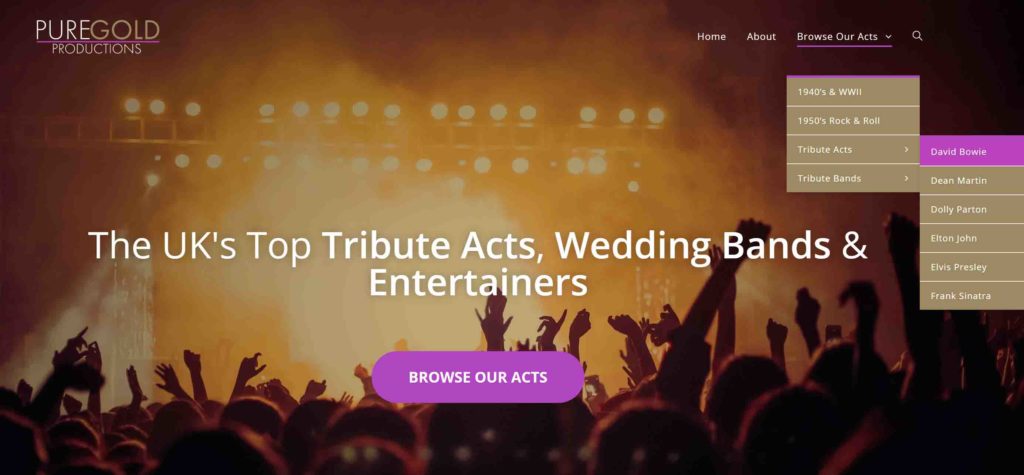Select the Tribute Acts menu entry
The width and height of the screenshot is (1024, 475).
tap(853, 150)
